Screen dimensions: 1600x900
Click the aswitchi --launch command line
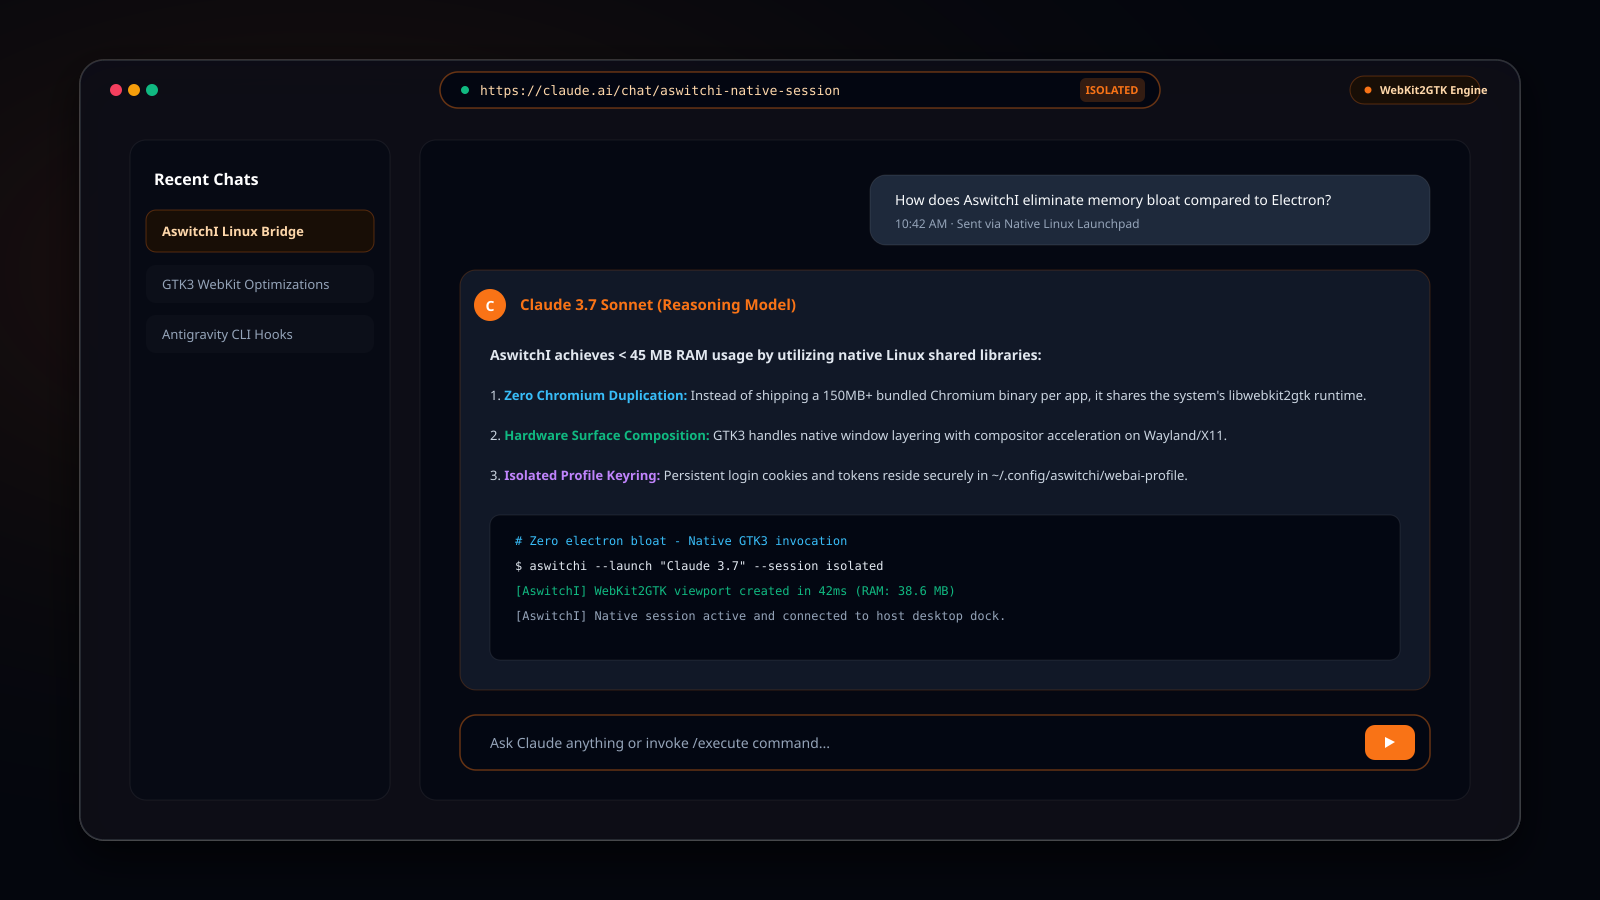(x=699, y=566)
